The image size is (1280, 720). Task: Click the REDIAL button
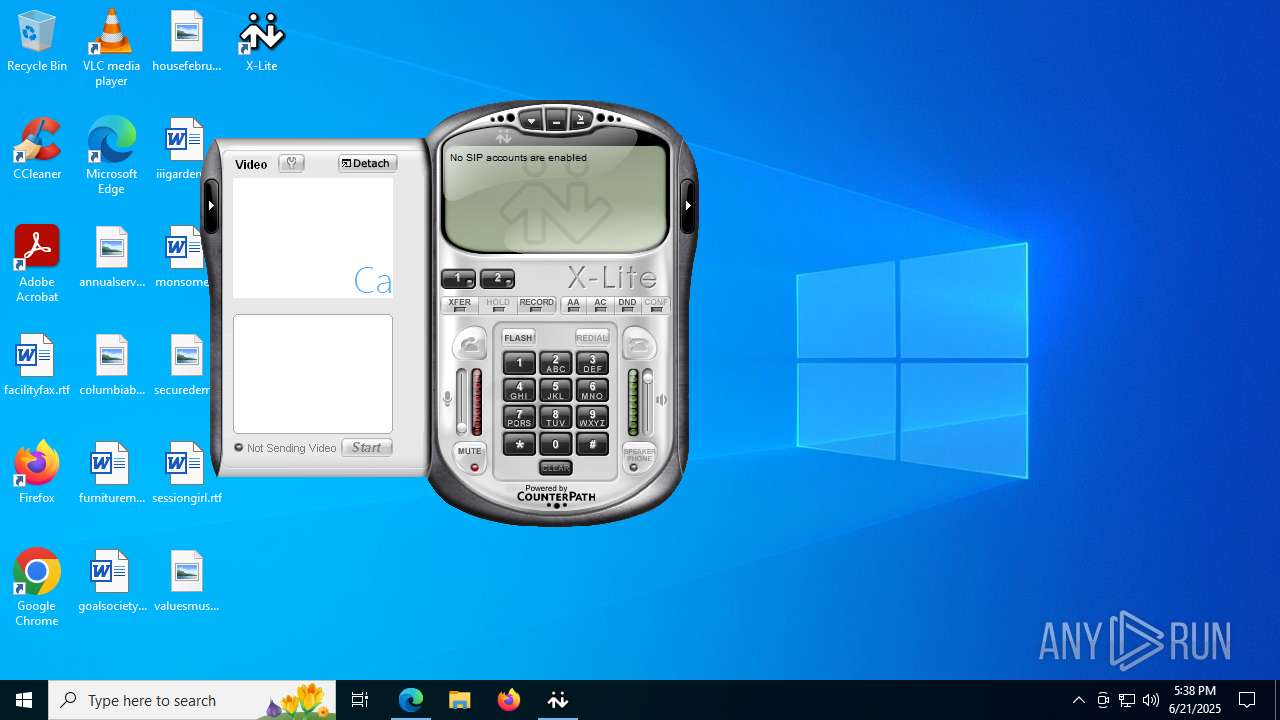pyautogui.click(x=592, y=337)
